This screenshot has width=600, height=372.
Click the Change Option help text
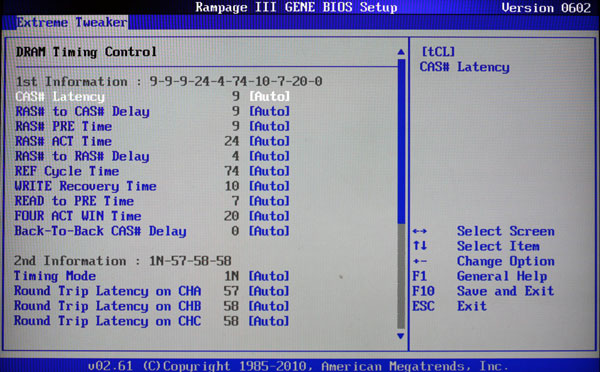tap(505, 261)
